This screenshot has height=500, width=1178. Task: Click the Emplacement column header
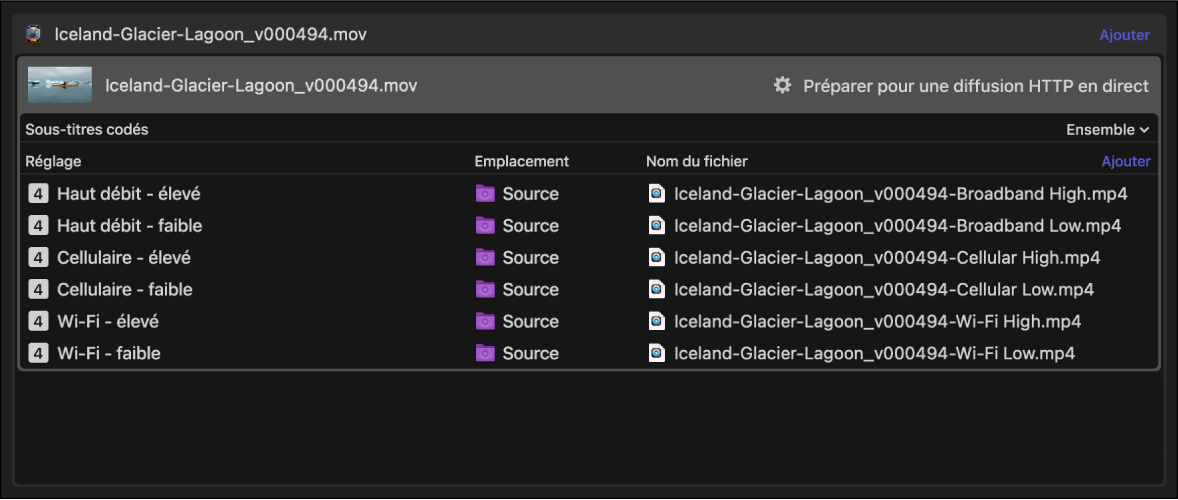click(521, 162)
